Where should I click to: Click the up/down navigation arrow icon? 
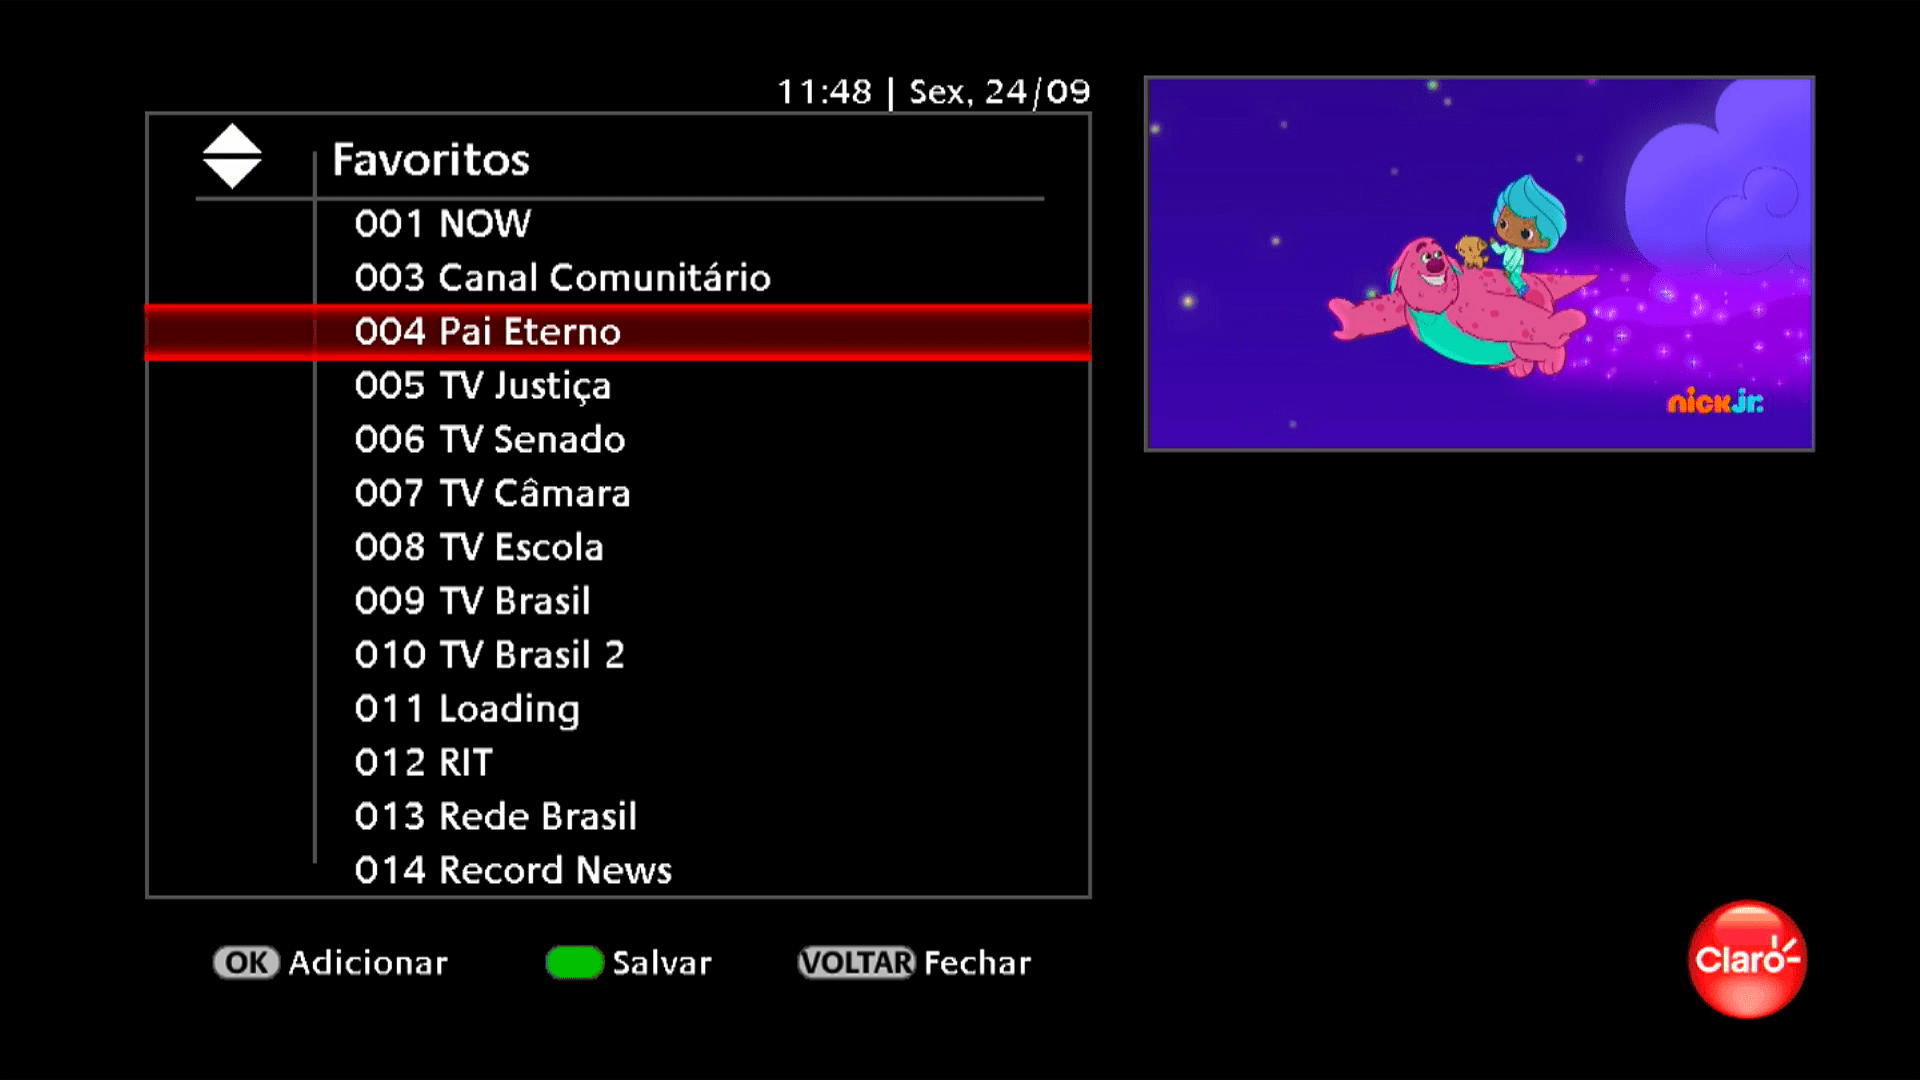point(231,156)
